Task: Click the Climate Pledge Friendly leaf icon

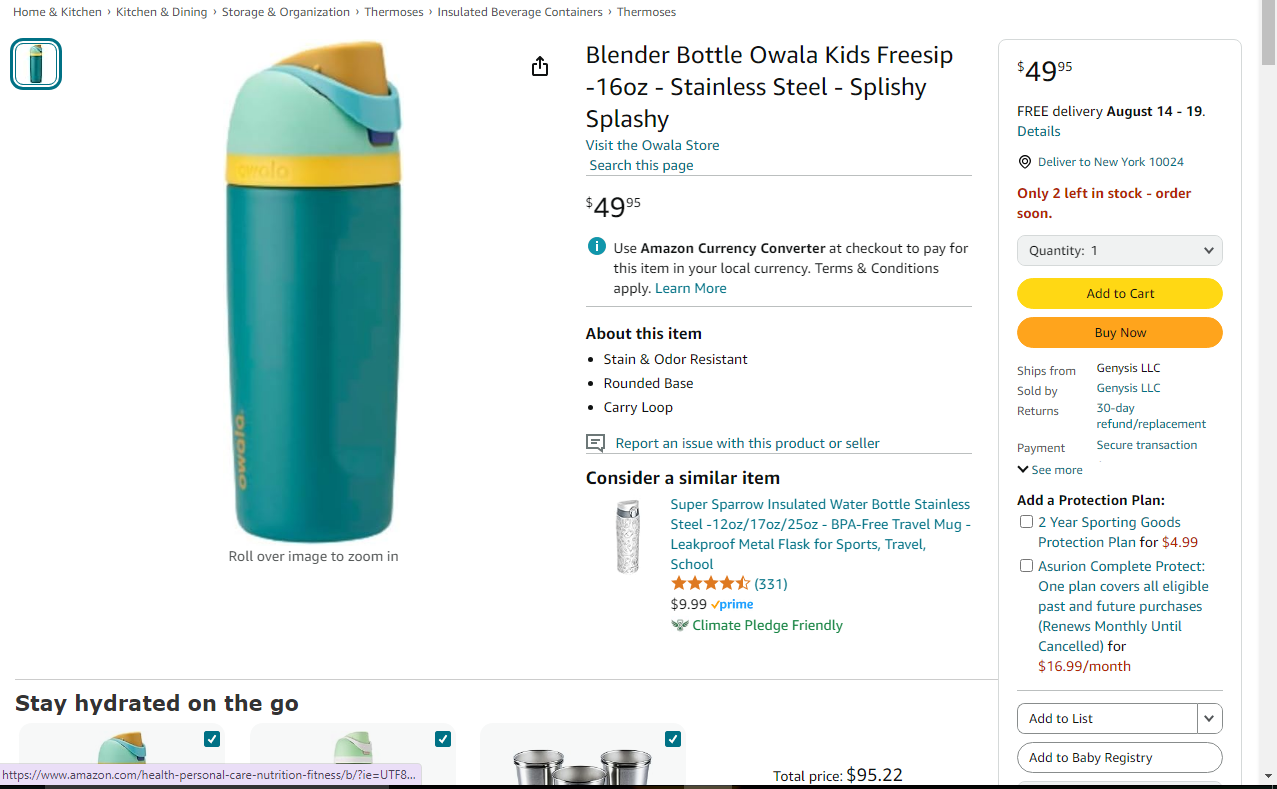Action: (x=681, y=626)
